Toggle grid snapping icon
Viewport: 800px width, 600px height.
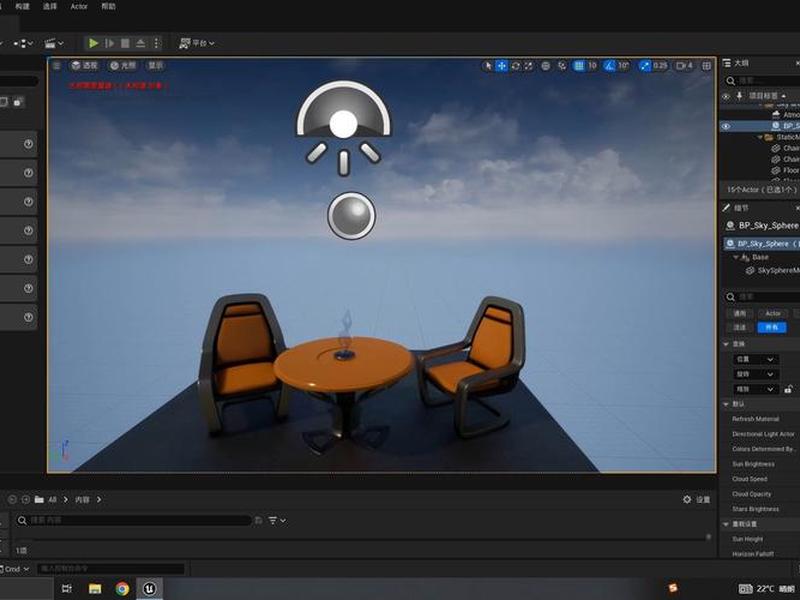579,66
